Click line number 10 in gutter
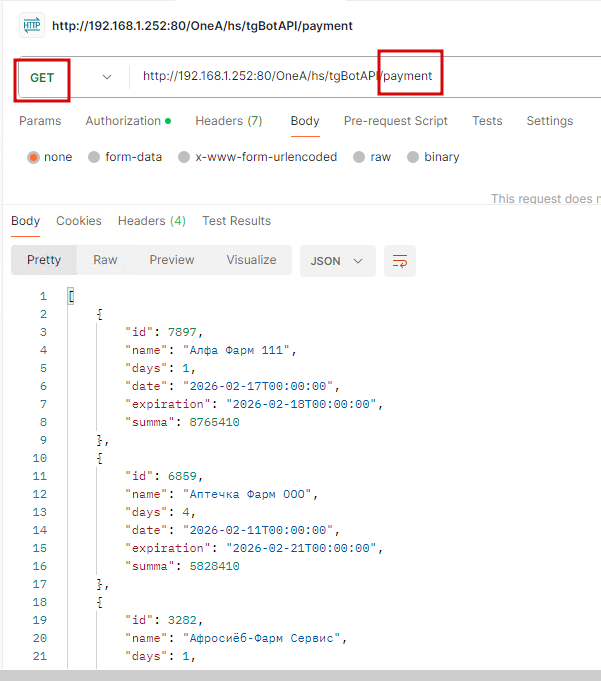The width and height of the screenshot is (601, 681). click(x=40, y=458)
